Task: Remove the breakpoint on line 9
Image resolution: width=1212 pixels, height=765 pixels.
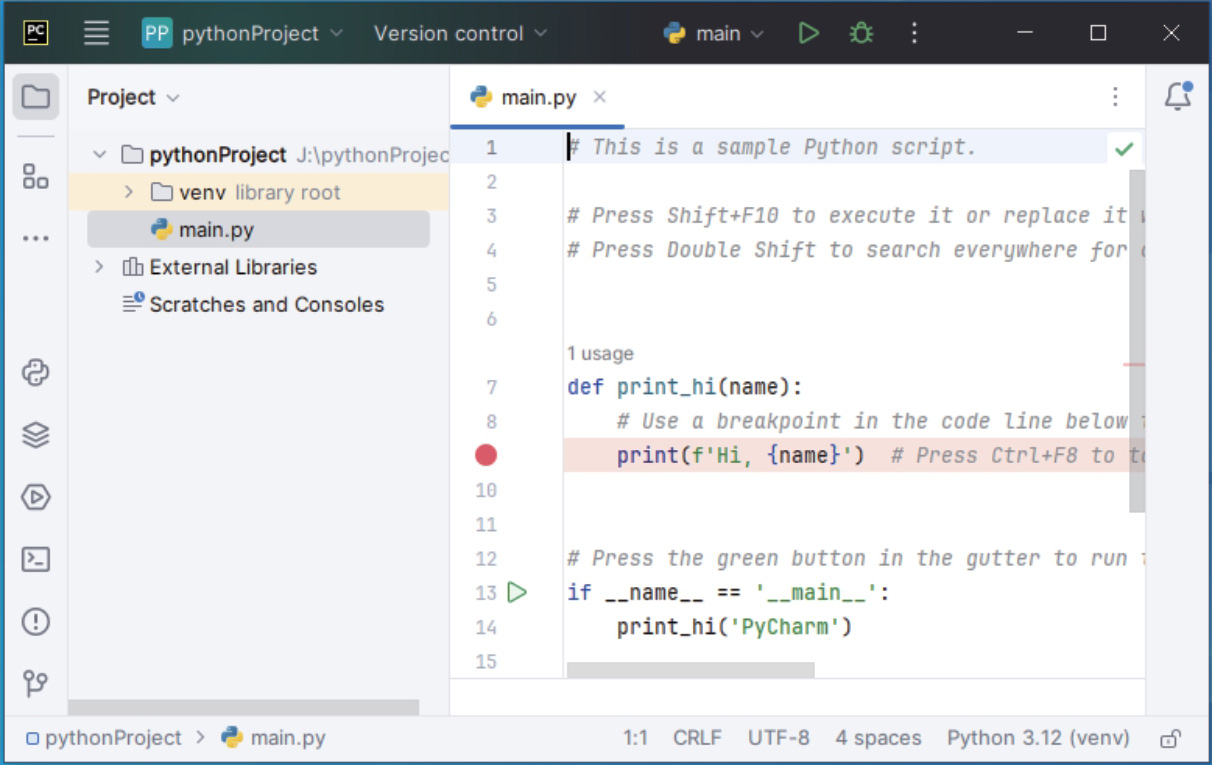Action: coord(486,456)
